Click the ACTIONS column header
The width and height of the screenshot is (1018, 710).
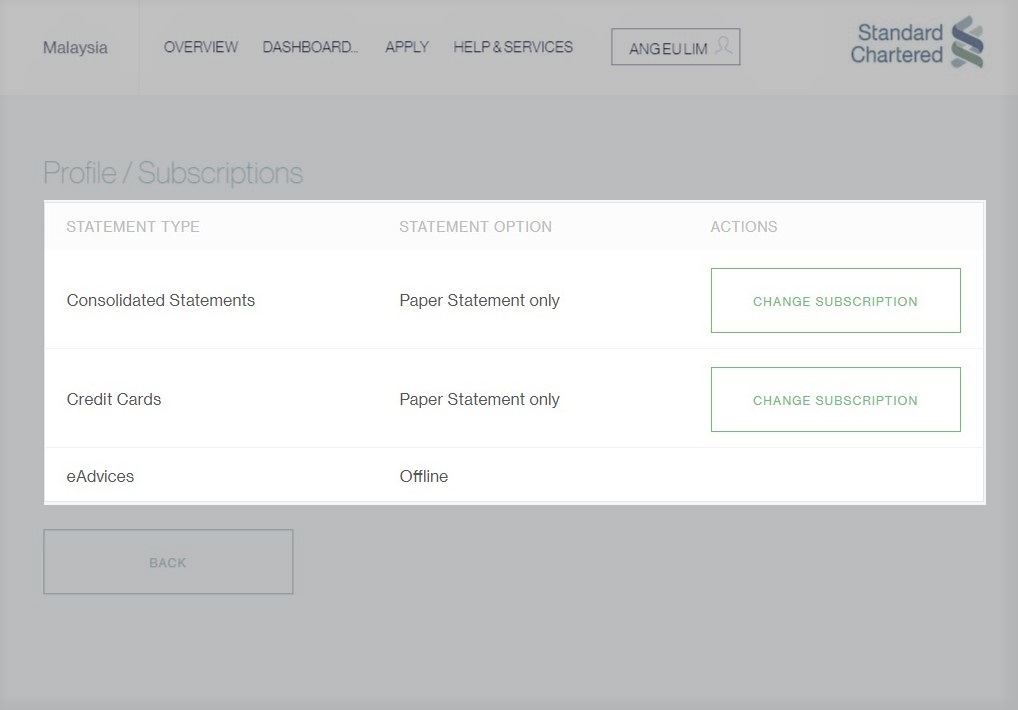pyautogui.click(x=744, y=227)
